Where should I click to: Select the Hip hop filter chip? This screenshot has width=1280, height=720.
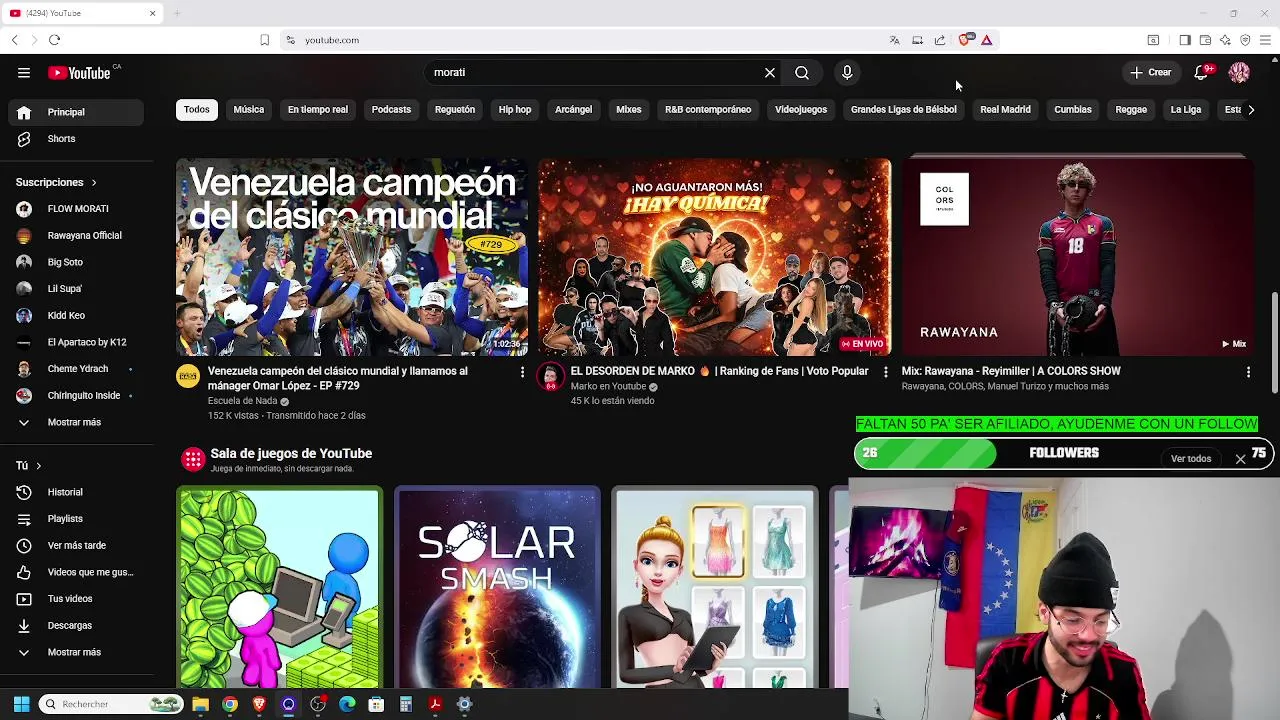click(515, 109)
